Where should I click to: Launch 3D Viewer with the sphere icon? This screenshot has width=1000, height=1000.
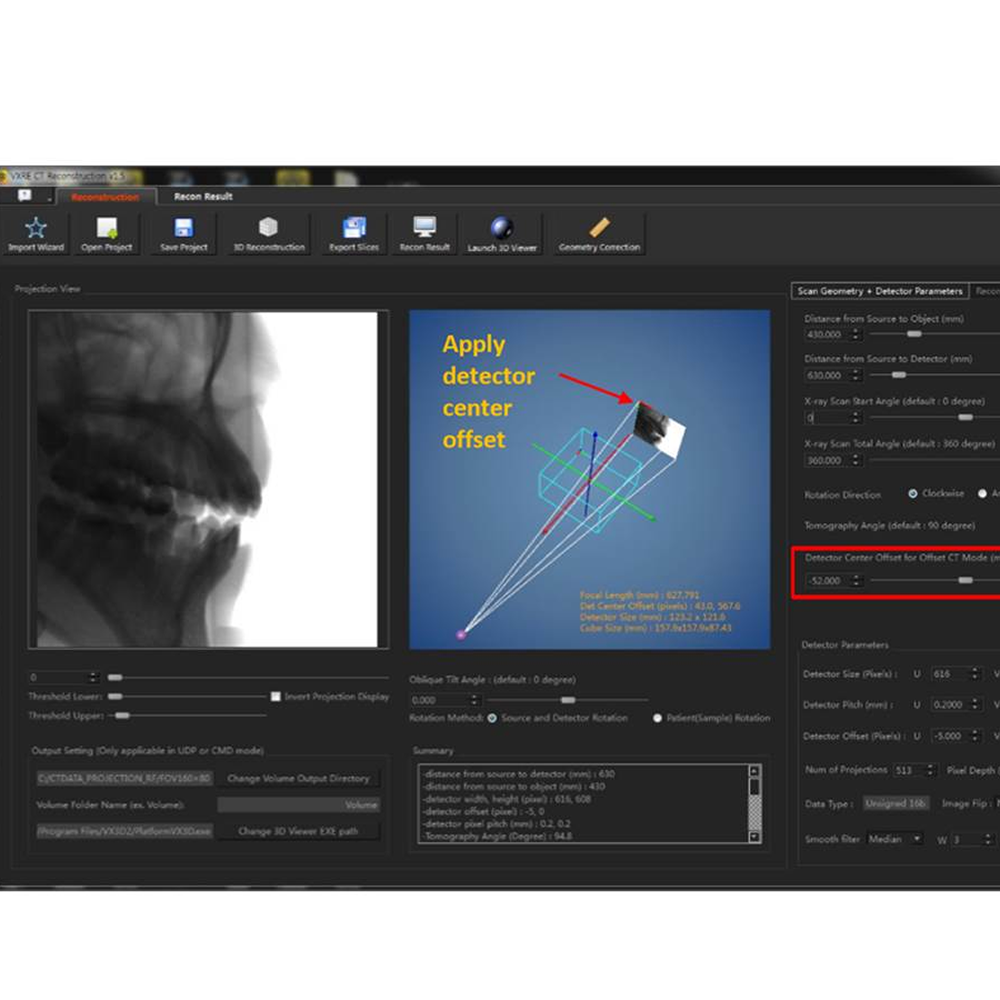point(502,228)
